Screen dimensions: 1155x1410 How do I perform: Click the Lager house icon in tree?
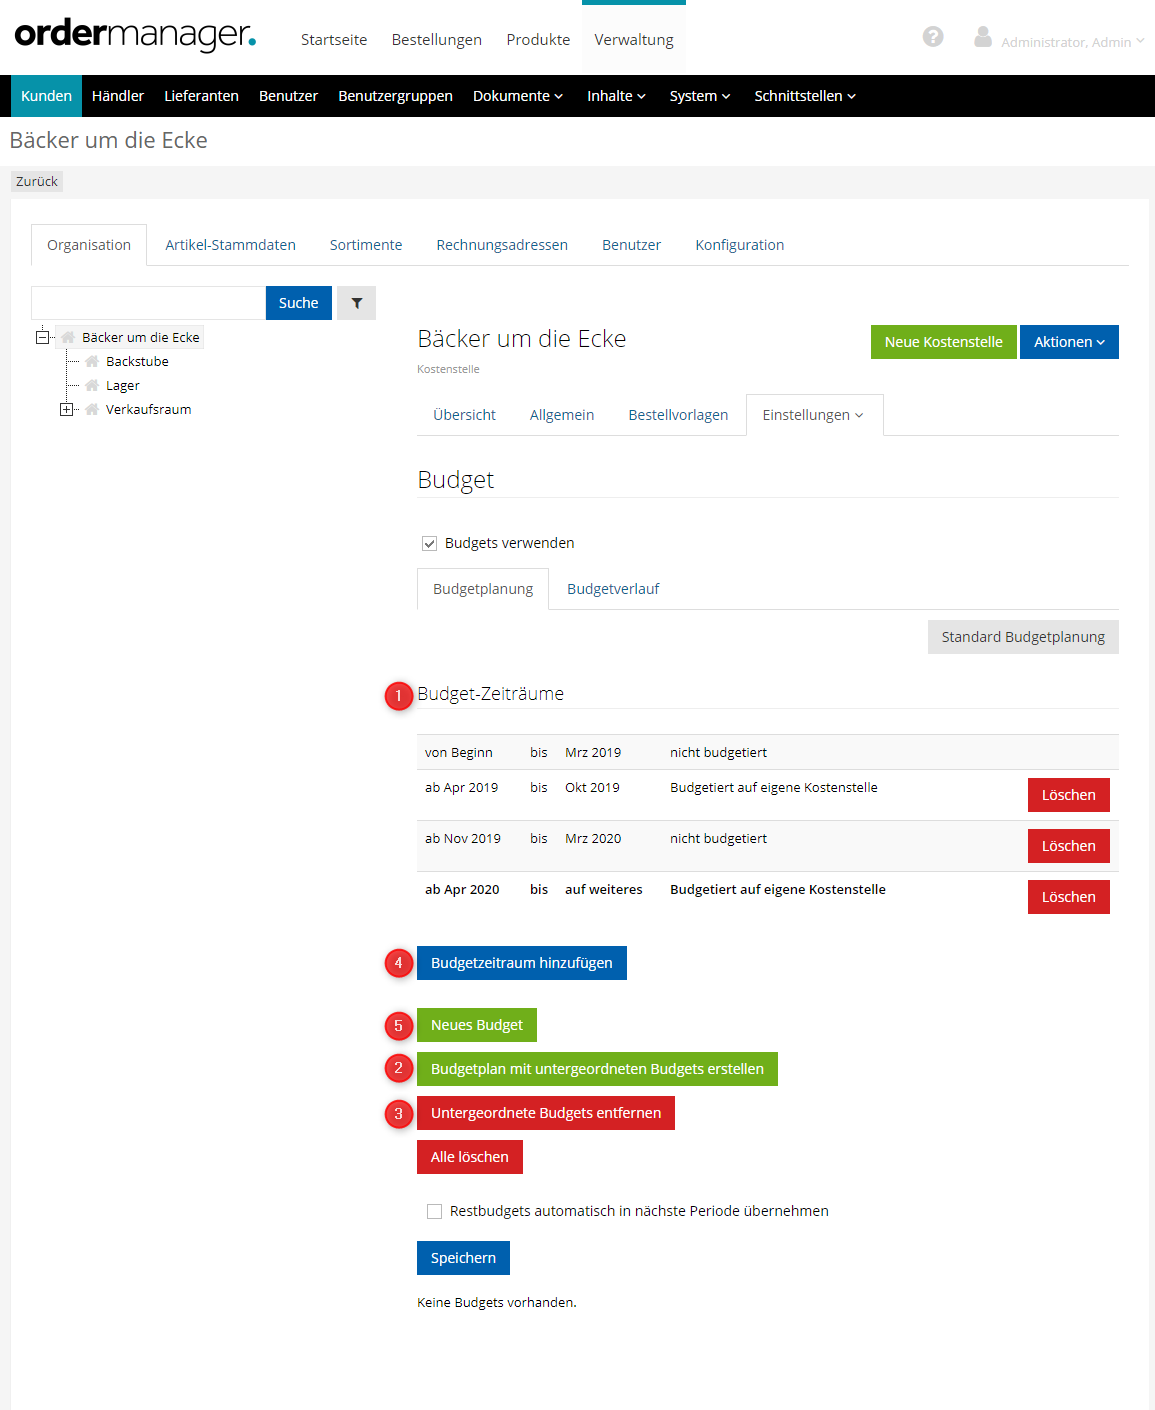click(92, 386)
